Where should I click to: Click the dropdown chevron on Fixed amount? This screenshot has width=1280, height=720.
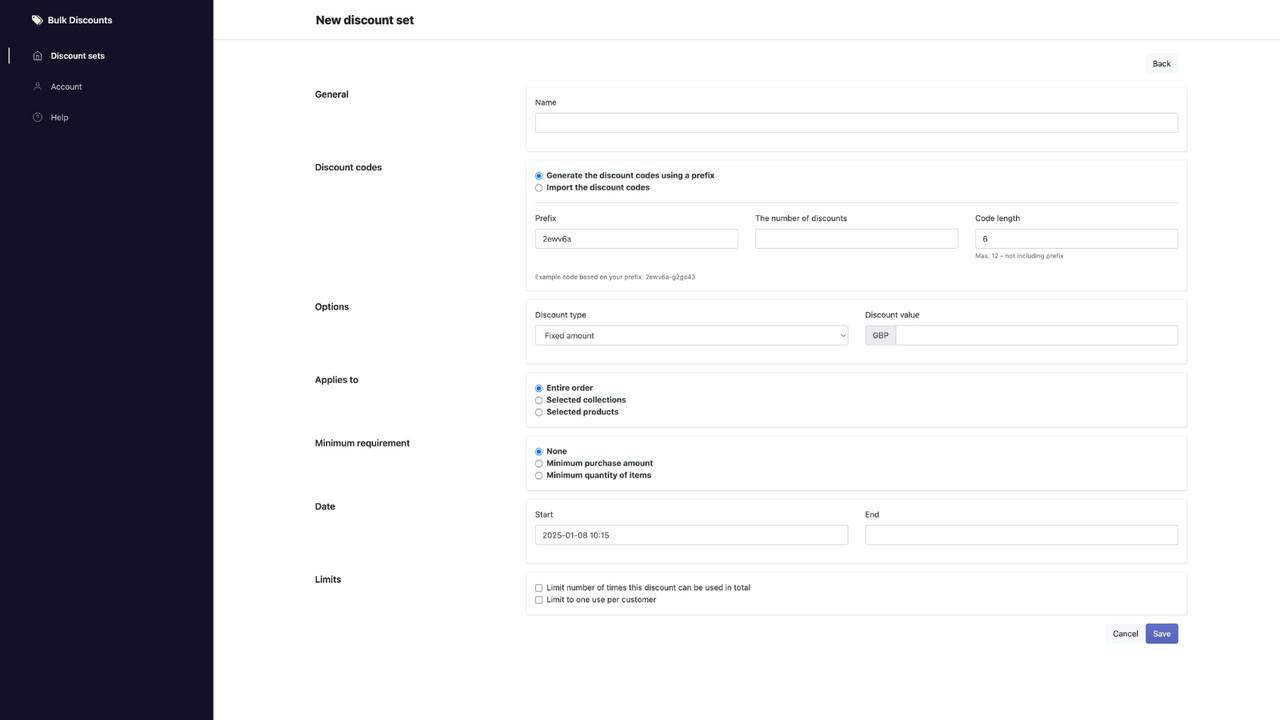(x=843, y=335)
